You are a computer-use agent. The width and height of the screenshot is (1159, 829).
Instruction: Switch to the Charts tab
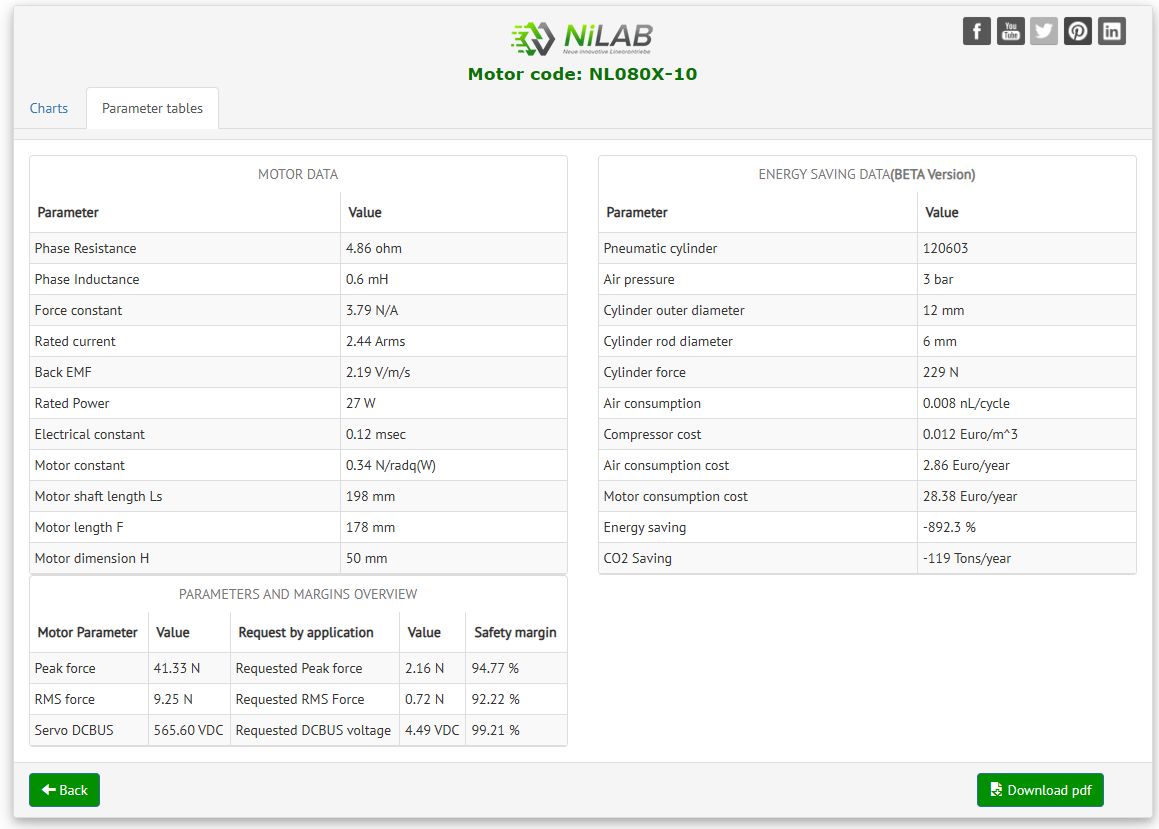point(49,108)
